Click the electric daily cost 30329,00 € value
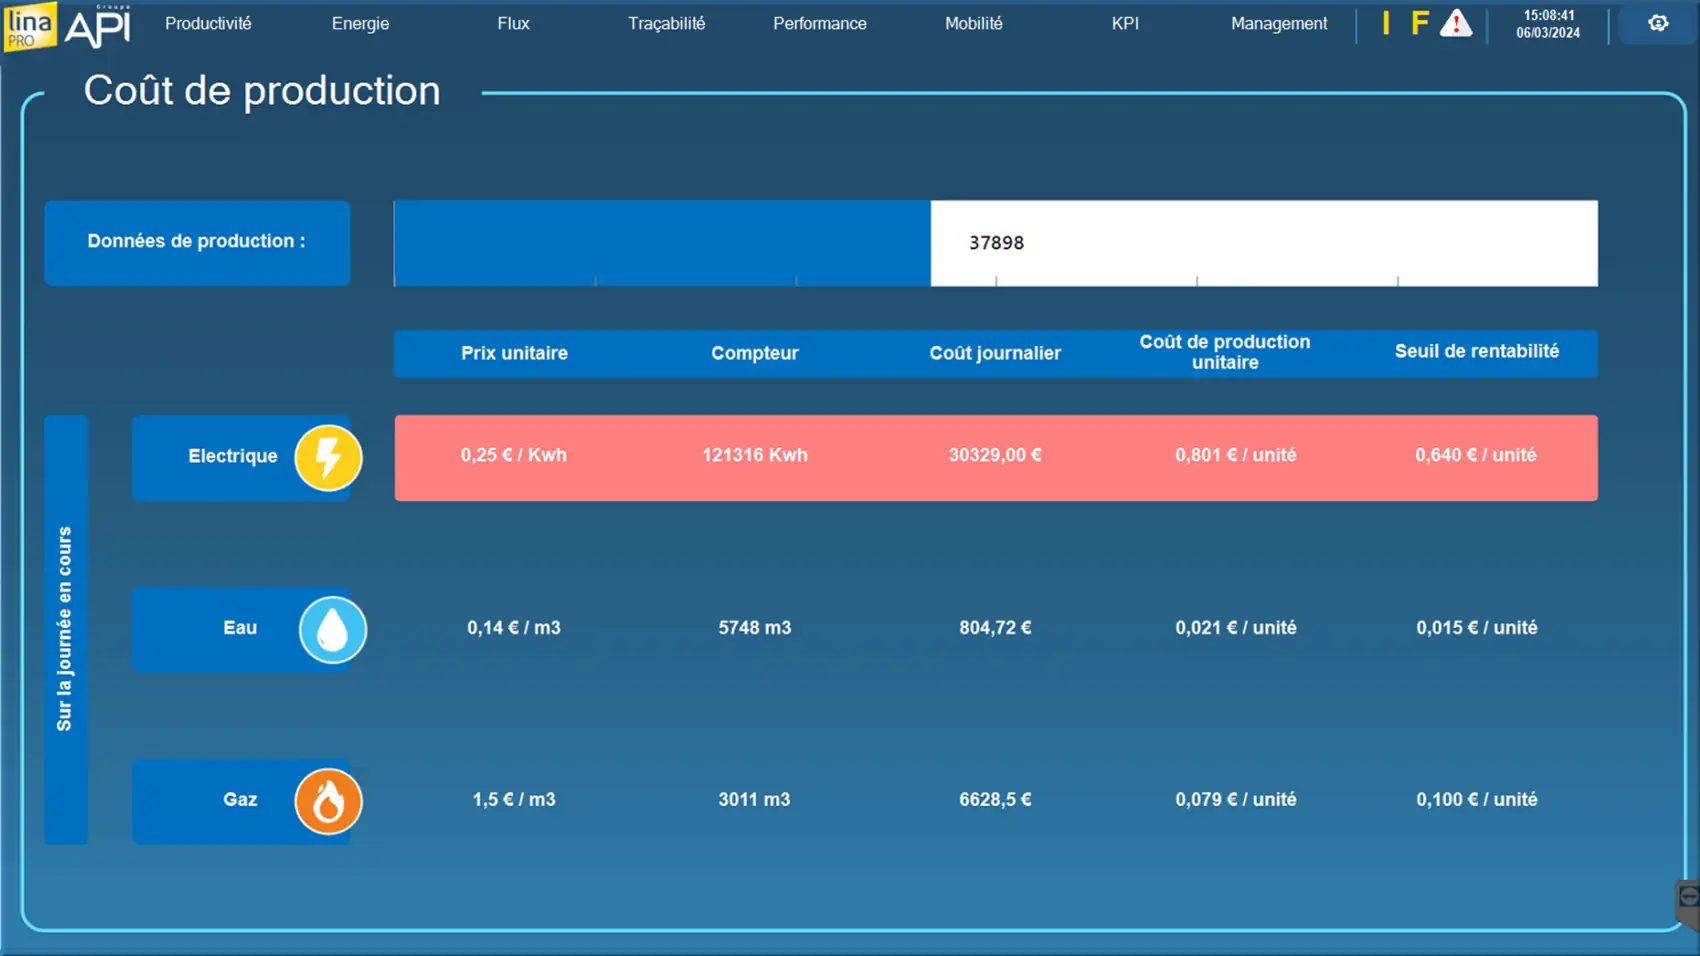The image size is (1700, 956). pyautogui.click(x=995, y=455)
